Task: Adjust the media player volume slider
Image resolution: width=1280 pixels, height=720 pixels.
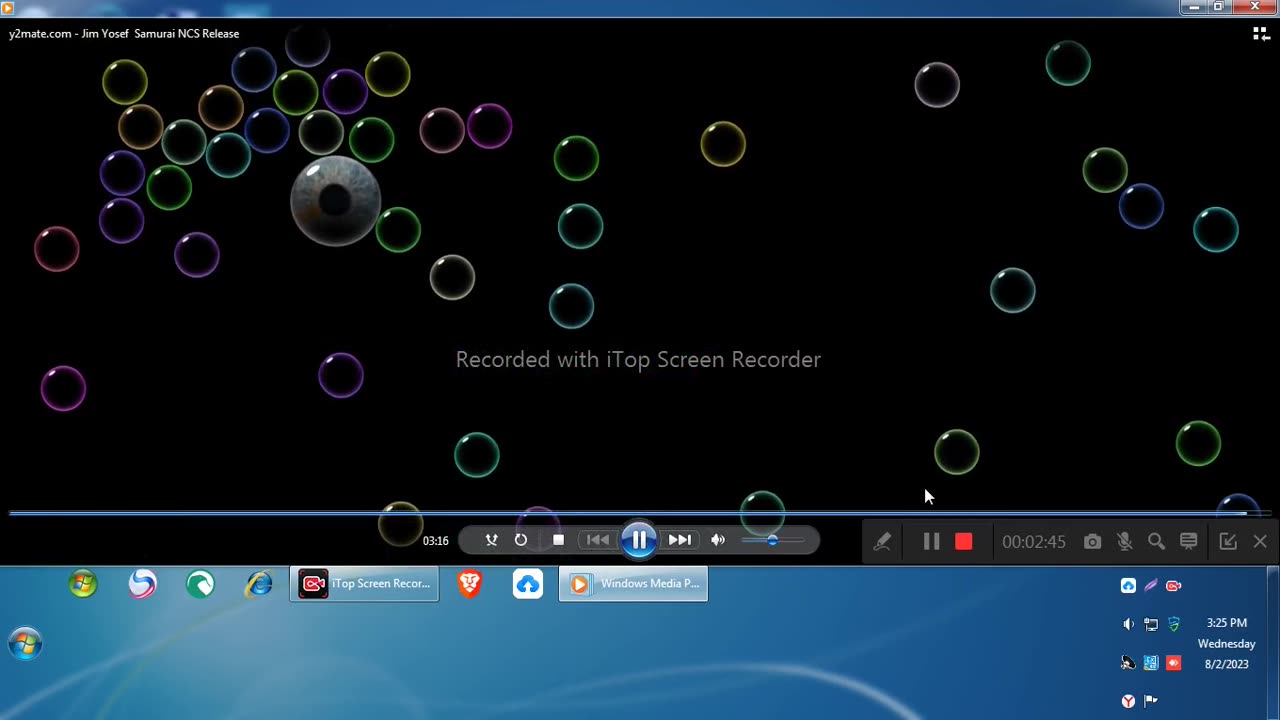Action: (x=772, y=540)
